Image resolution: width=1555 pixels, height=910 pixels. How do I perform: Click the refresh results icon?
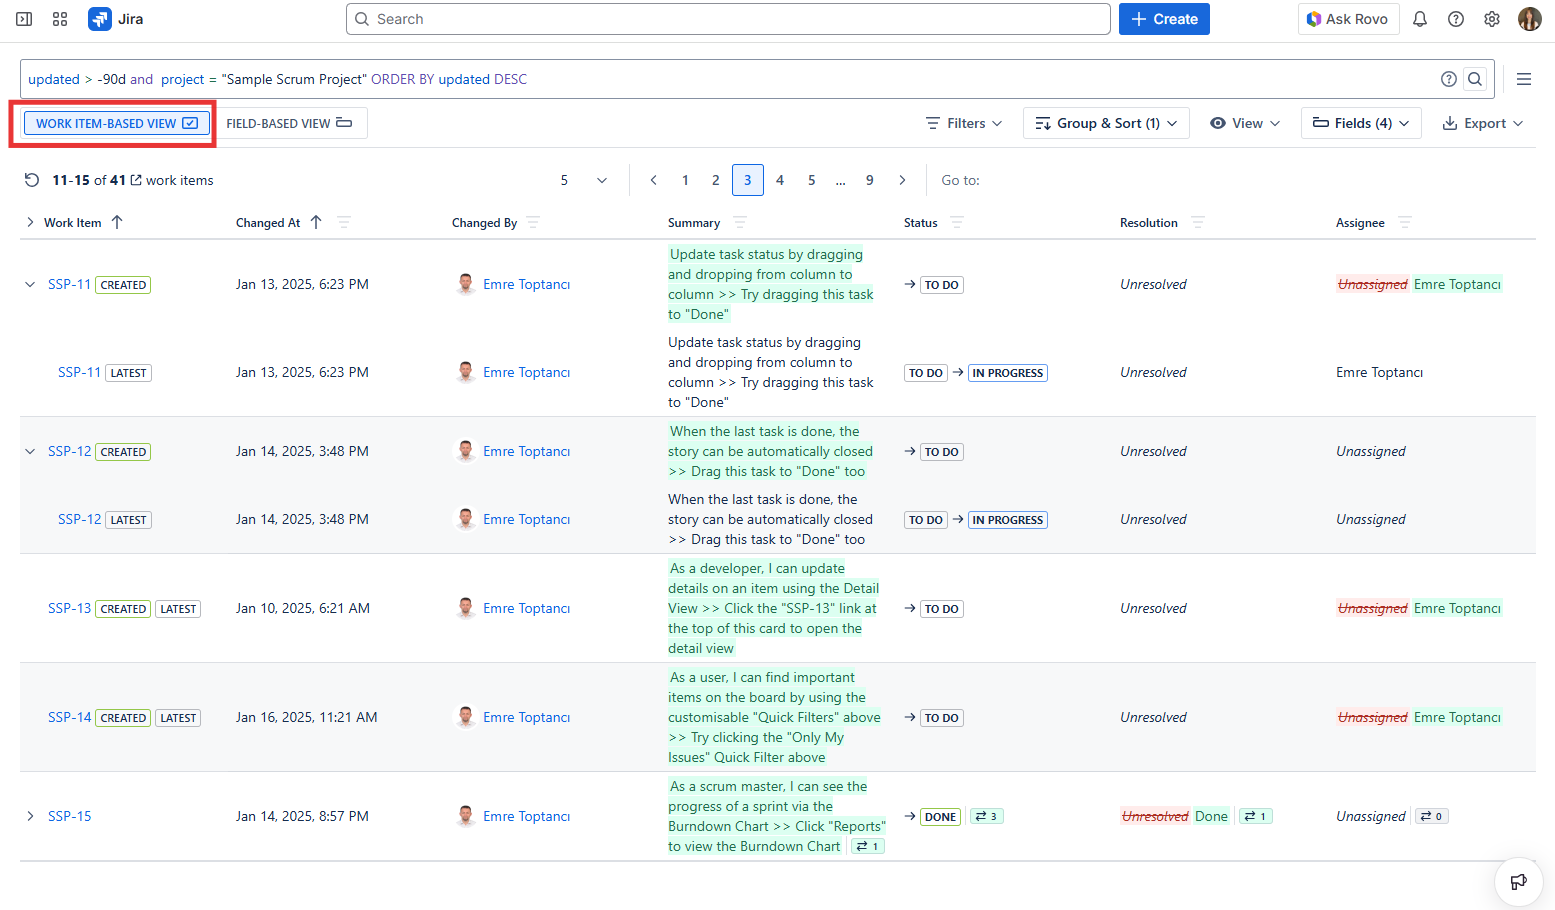click(32, 180)
